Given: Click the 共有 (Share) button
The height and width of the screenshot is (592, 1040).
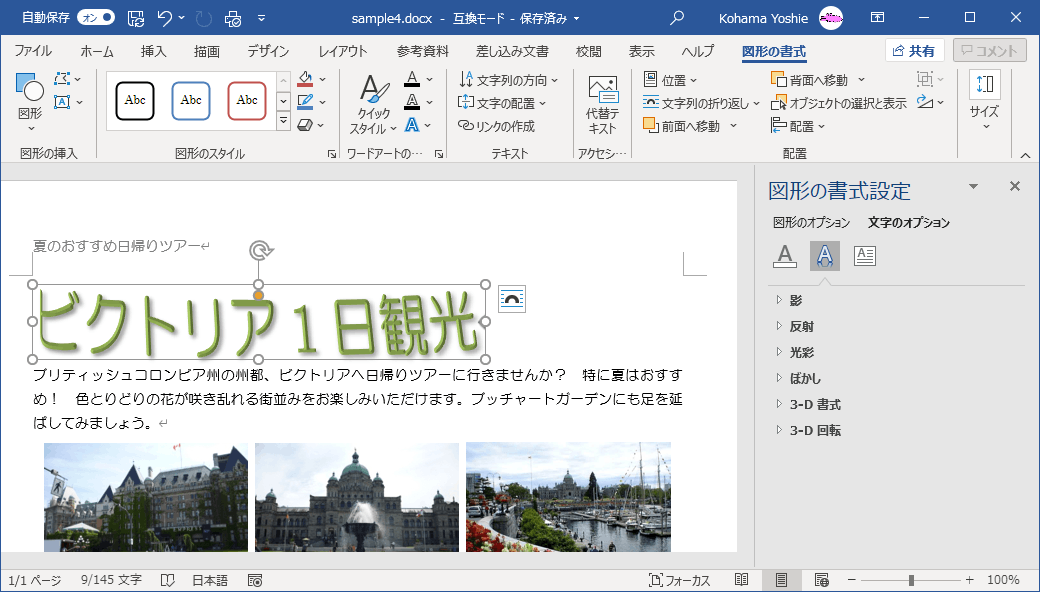Looking at the screenshot, I should (x=914, y=51).
